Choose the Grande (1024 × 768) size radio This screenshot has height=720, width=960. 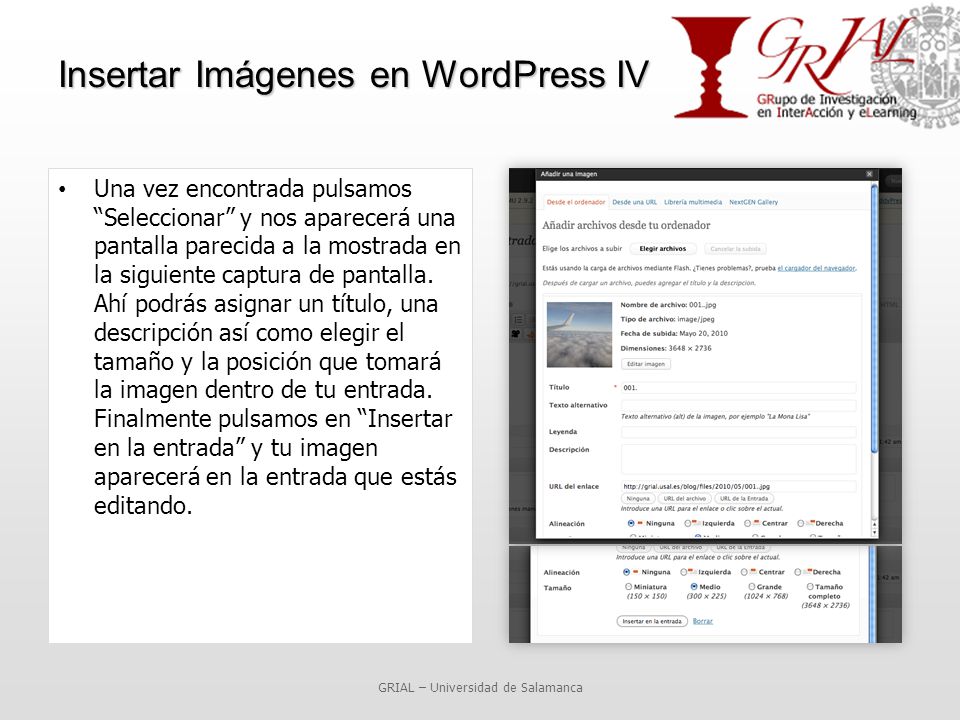(751, 587)
